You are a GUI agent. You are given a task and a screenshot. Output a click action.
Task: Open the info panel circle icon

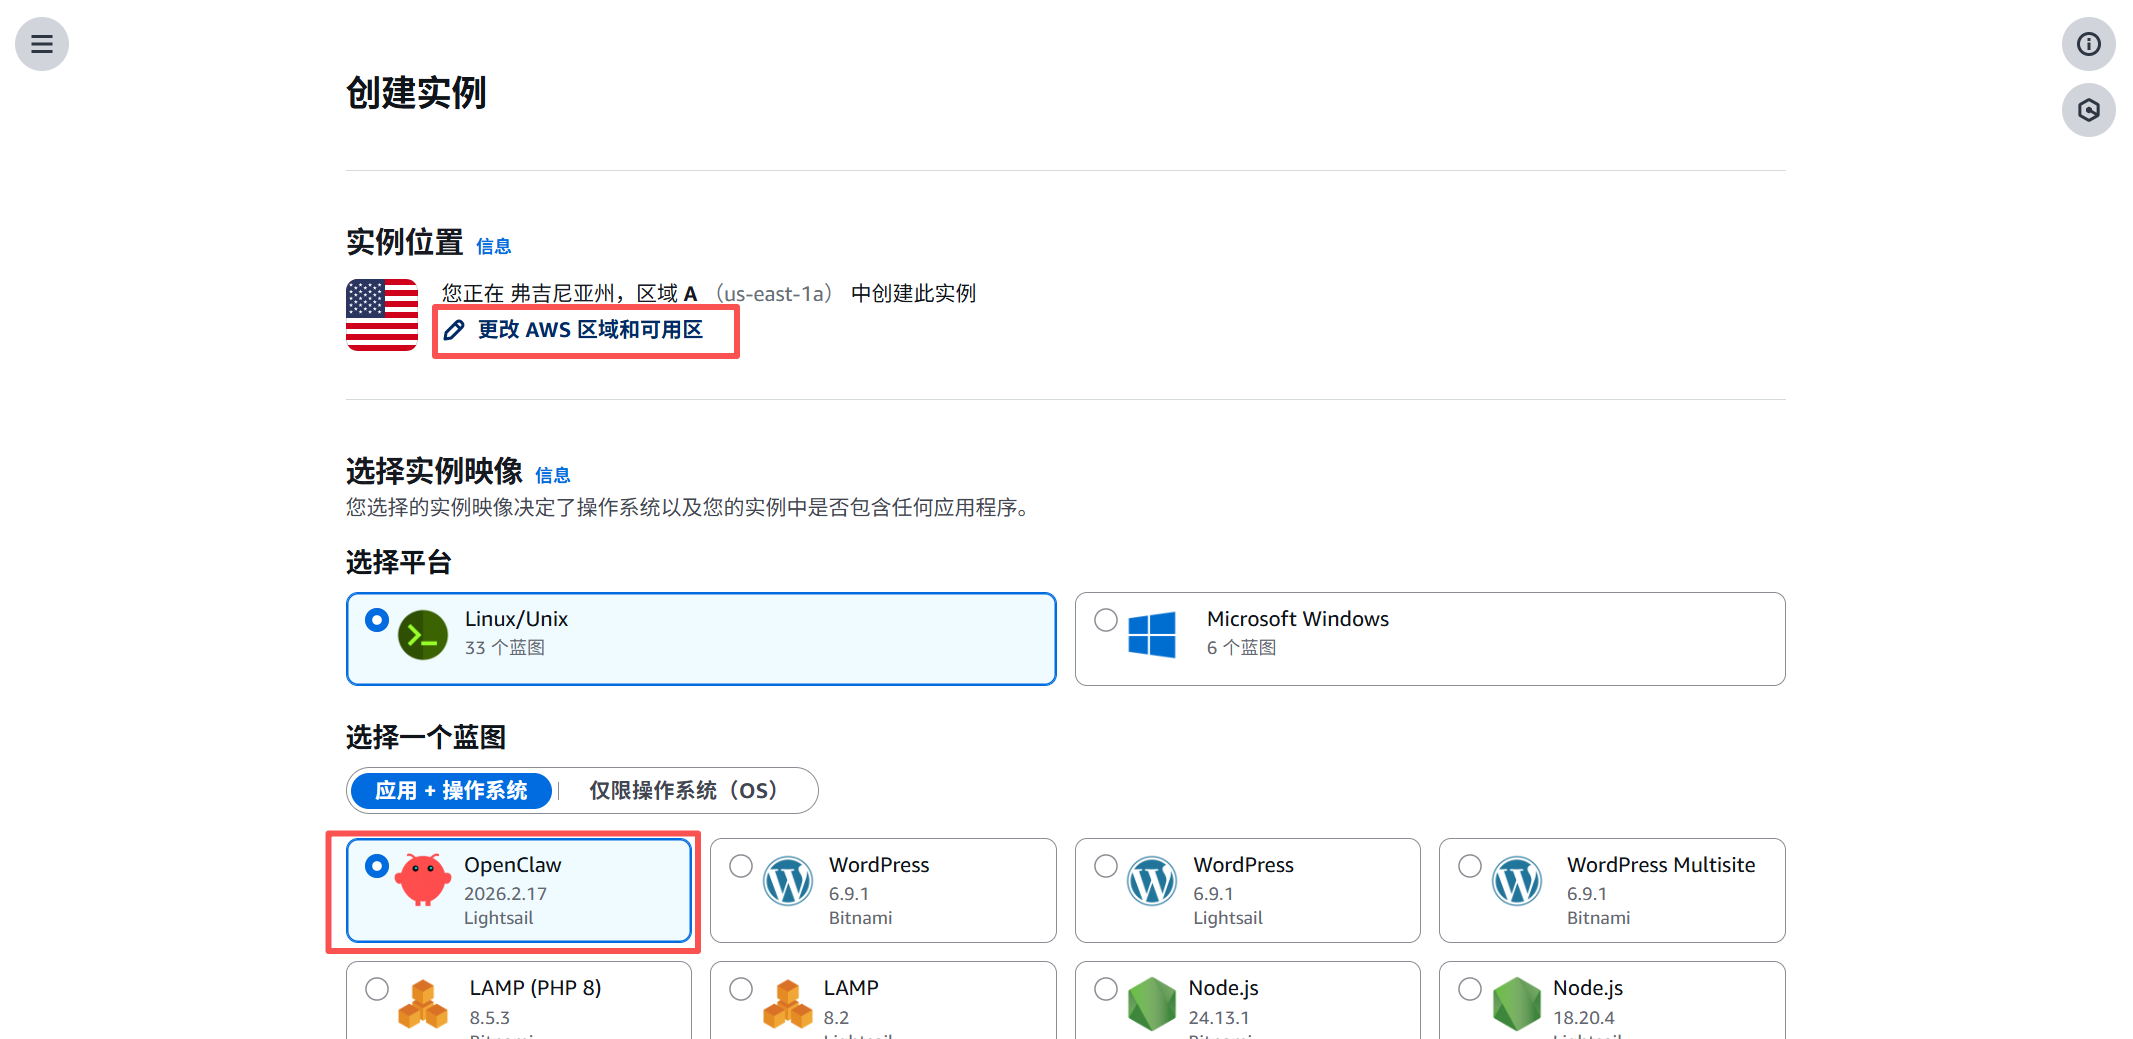pos(2088,44)
